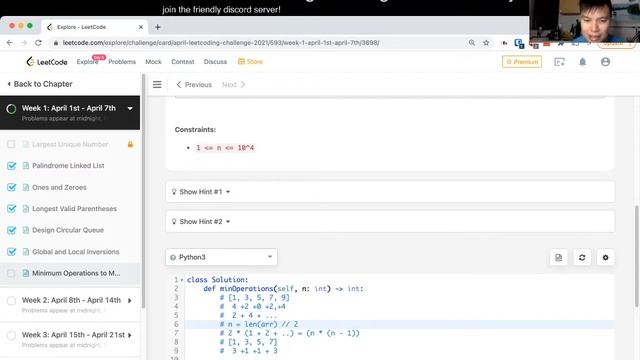Click the LeetCode logo
Viewport: 640px width, 360px height.
point(47,62)
